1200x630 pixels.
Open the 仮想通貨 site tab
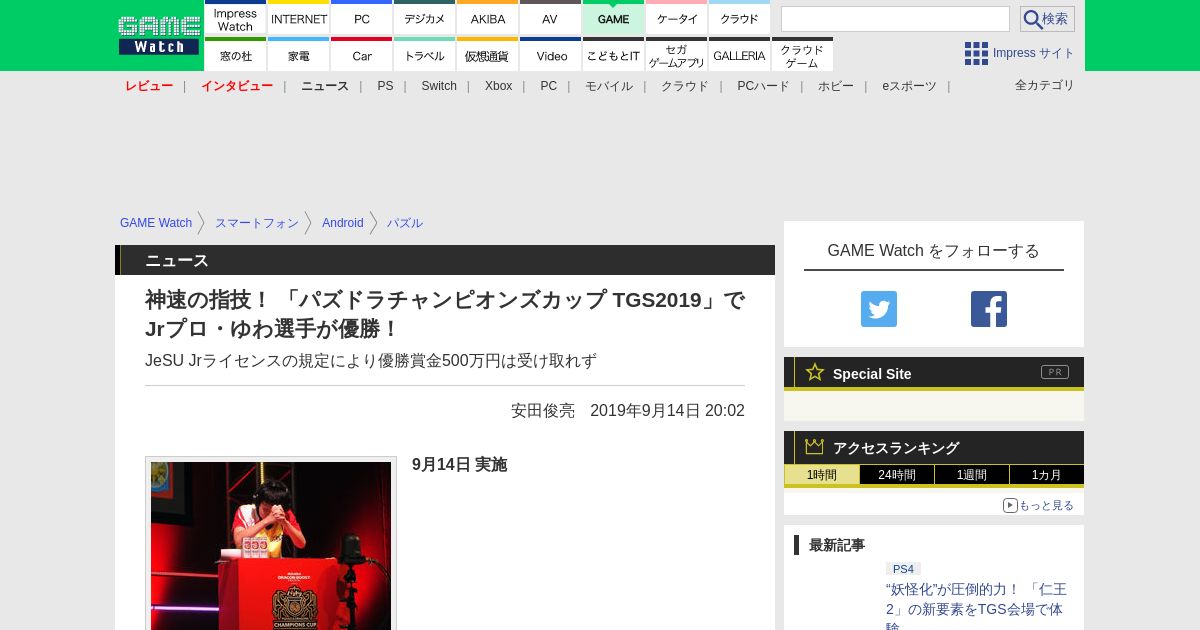pos(488,55)
